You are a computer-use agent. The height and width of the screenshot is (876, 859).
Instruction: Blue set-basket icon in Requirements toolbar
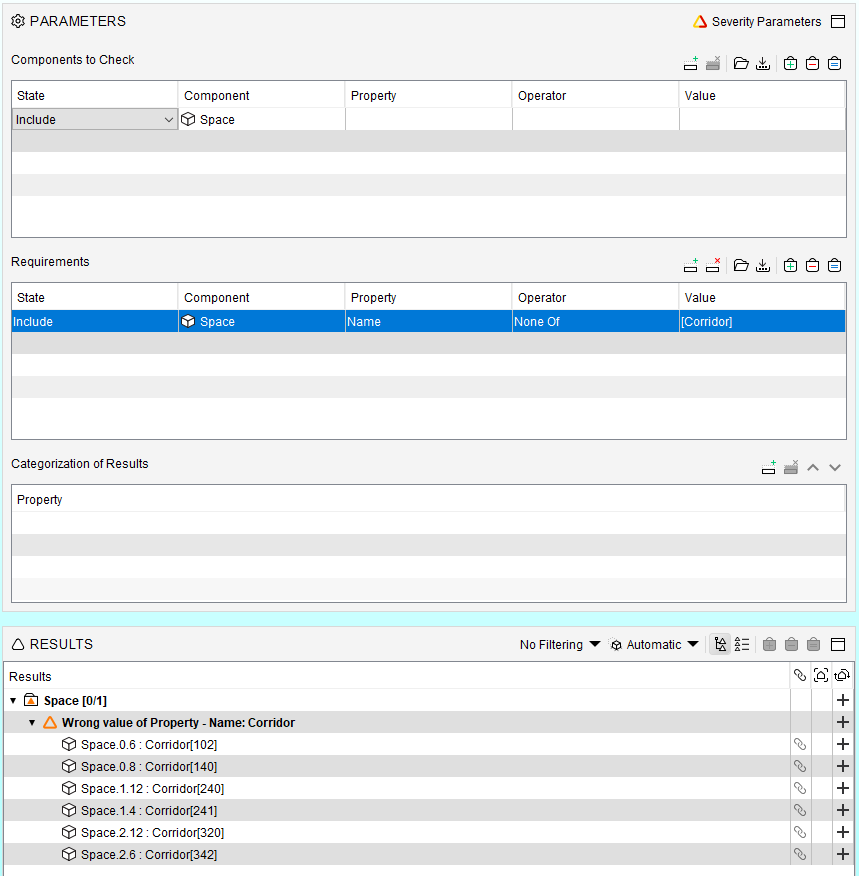[x=834, y=265]
